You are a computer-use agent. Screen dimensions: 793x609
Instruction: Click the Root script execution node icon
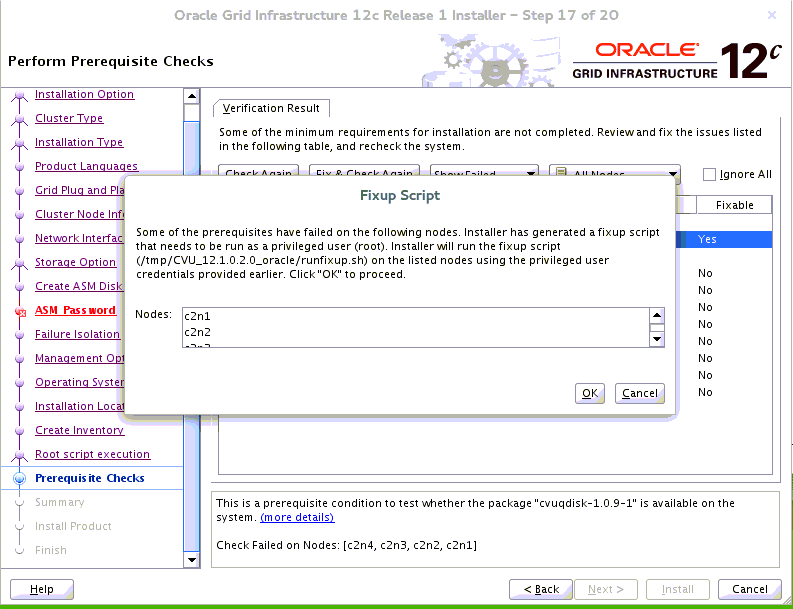[20, 455]
